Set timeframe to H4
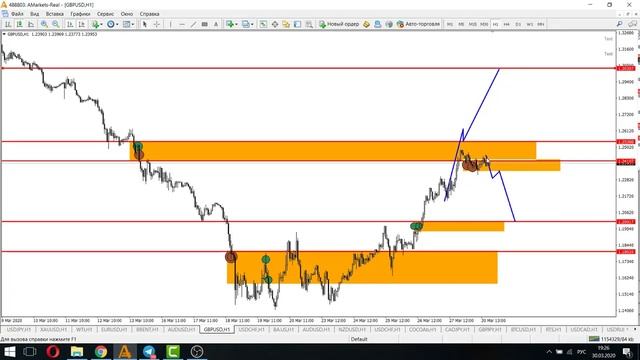 point(507,24)
